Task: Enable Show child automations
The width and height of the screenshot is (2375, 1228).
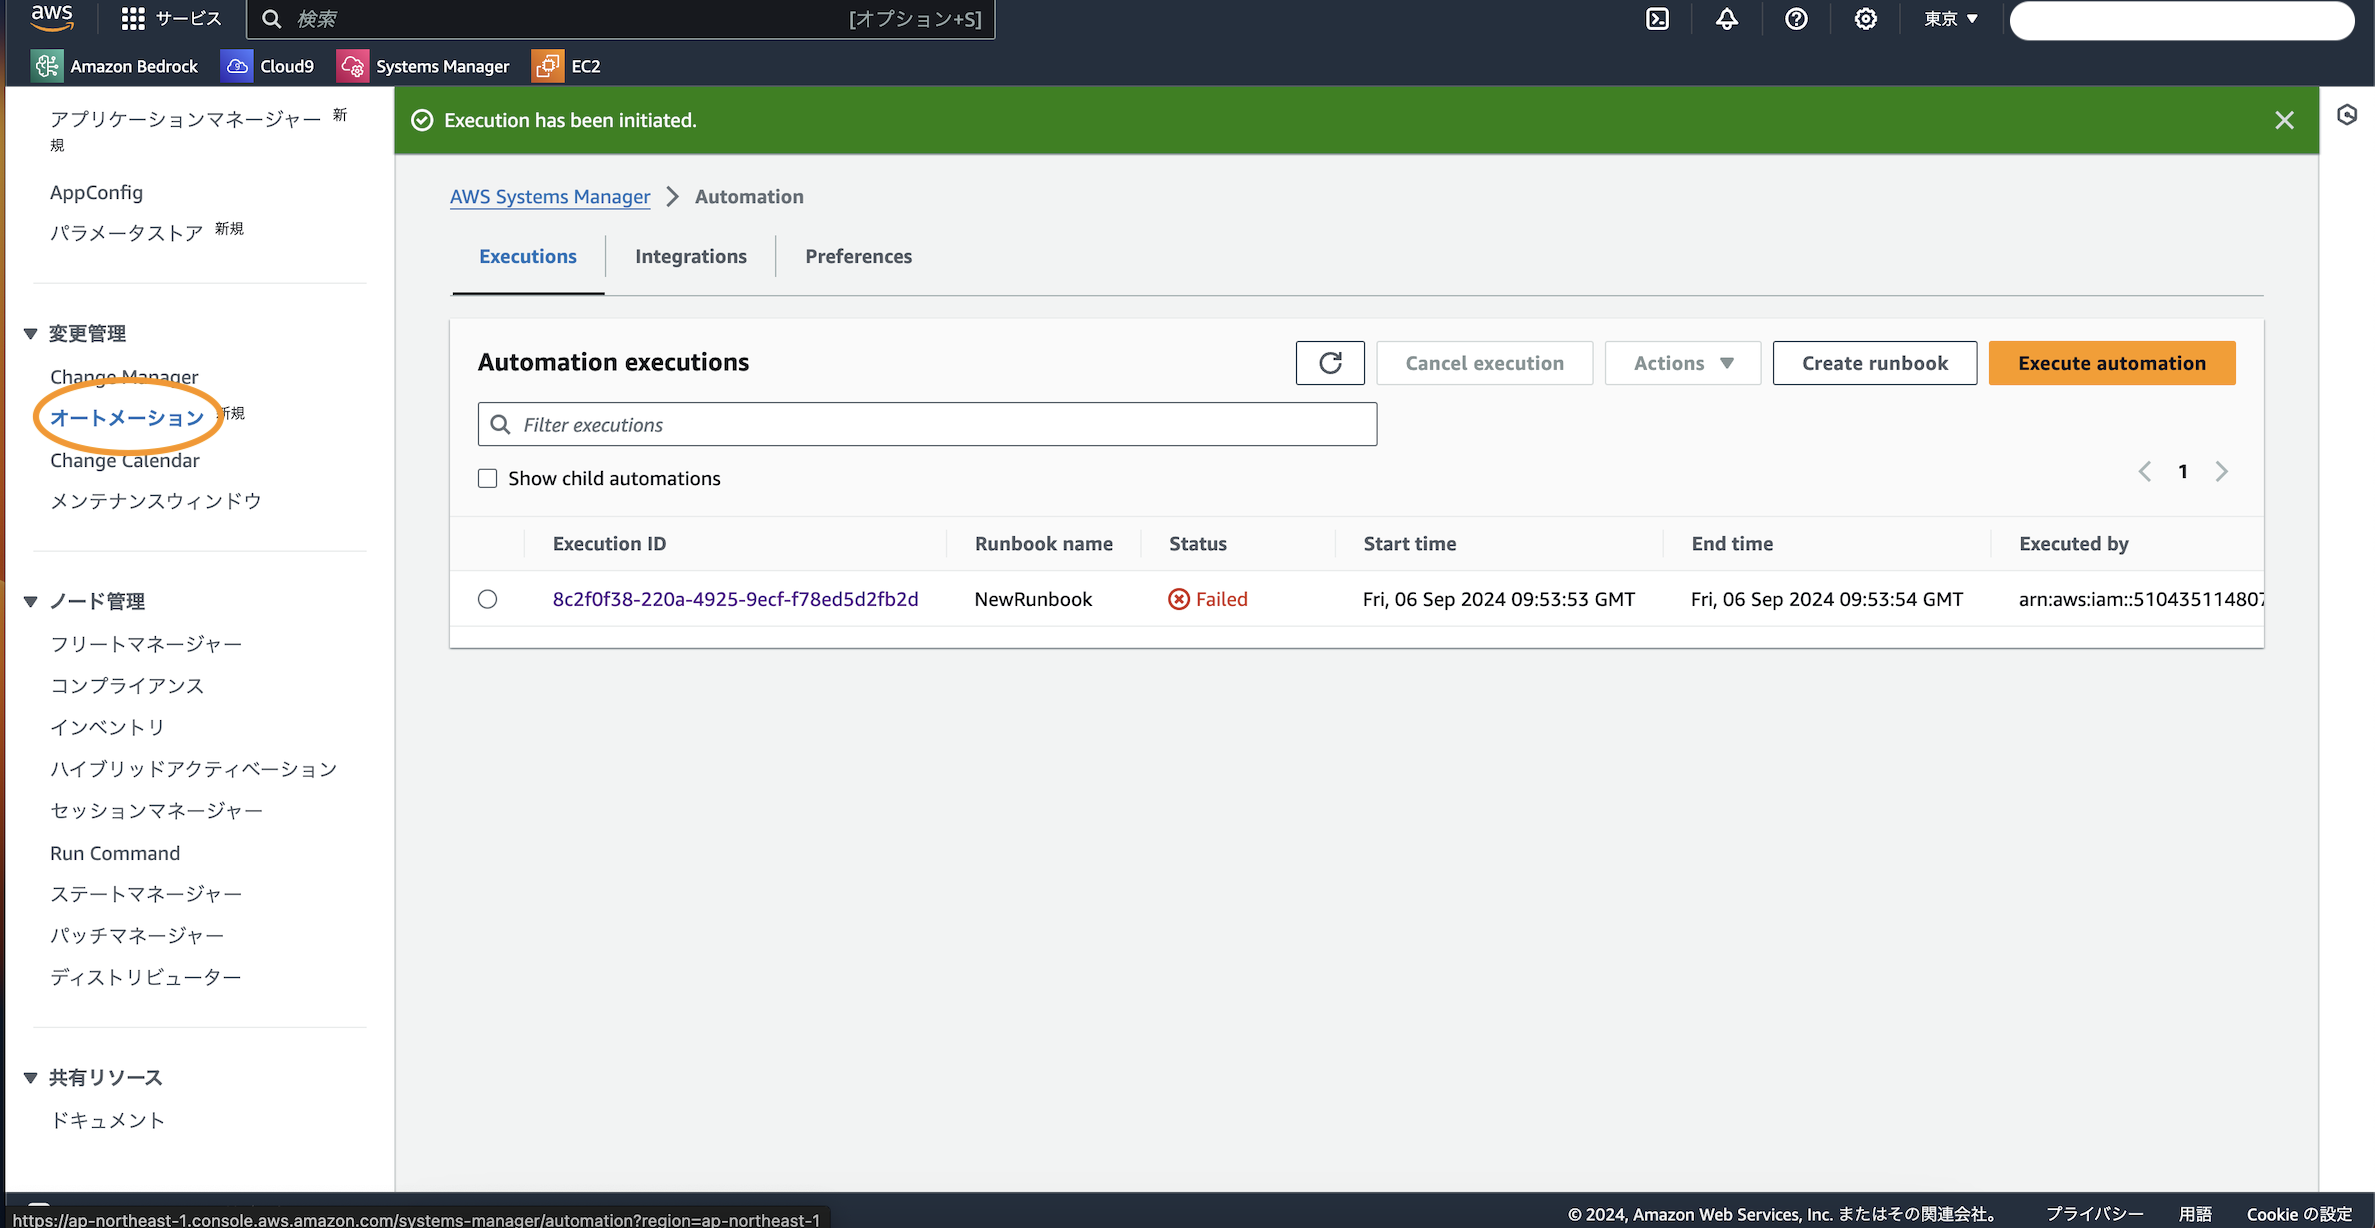Action: click(487, 478)
